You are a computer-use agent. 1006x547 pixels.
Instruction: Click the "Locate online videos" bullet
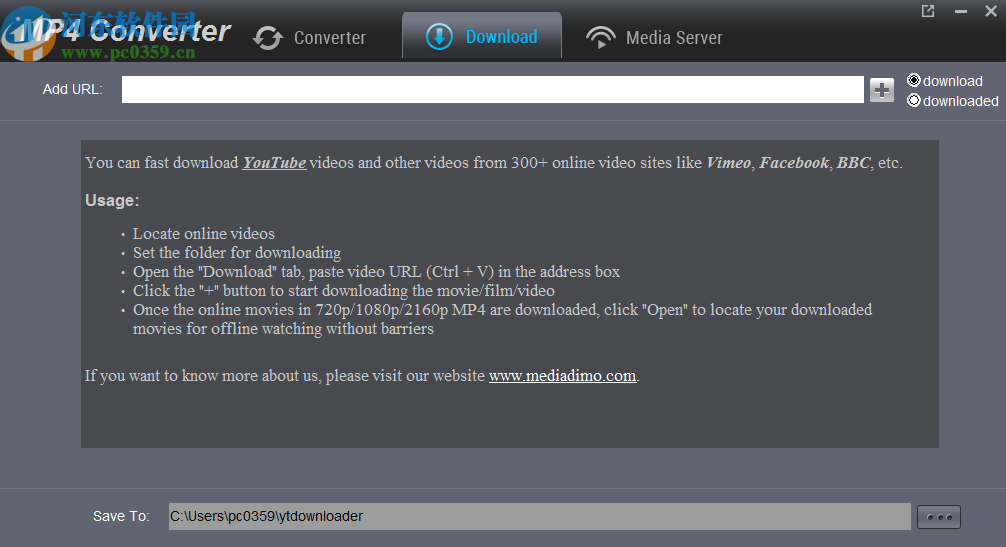pos(203,233)
